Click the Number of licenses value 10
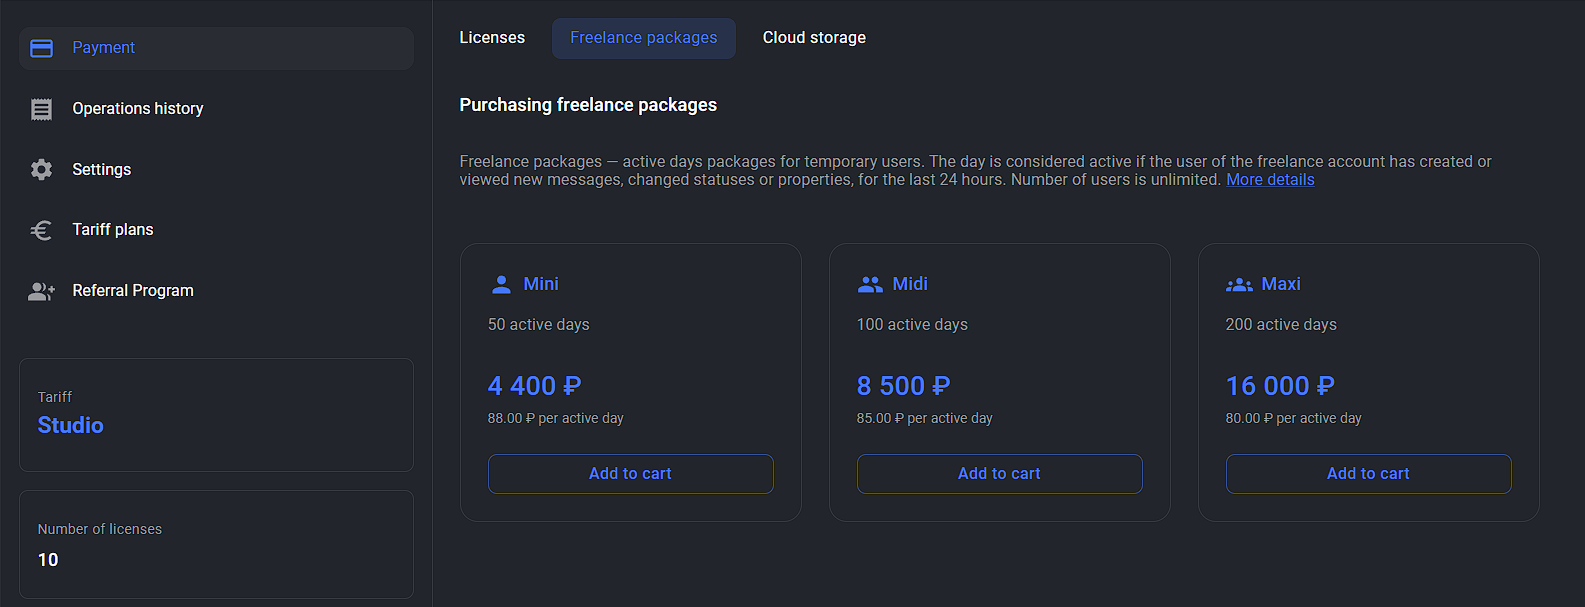Viewport: 1585px width, 607px height. [x=48, y=560]
